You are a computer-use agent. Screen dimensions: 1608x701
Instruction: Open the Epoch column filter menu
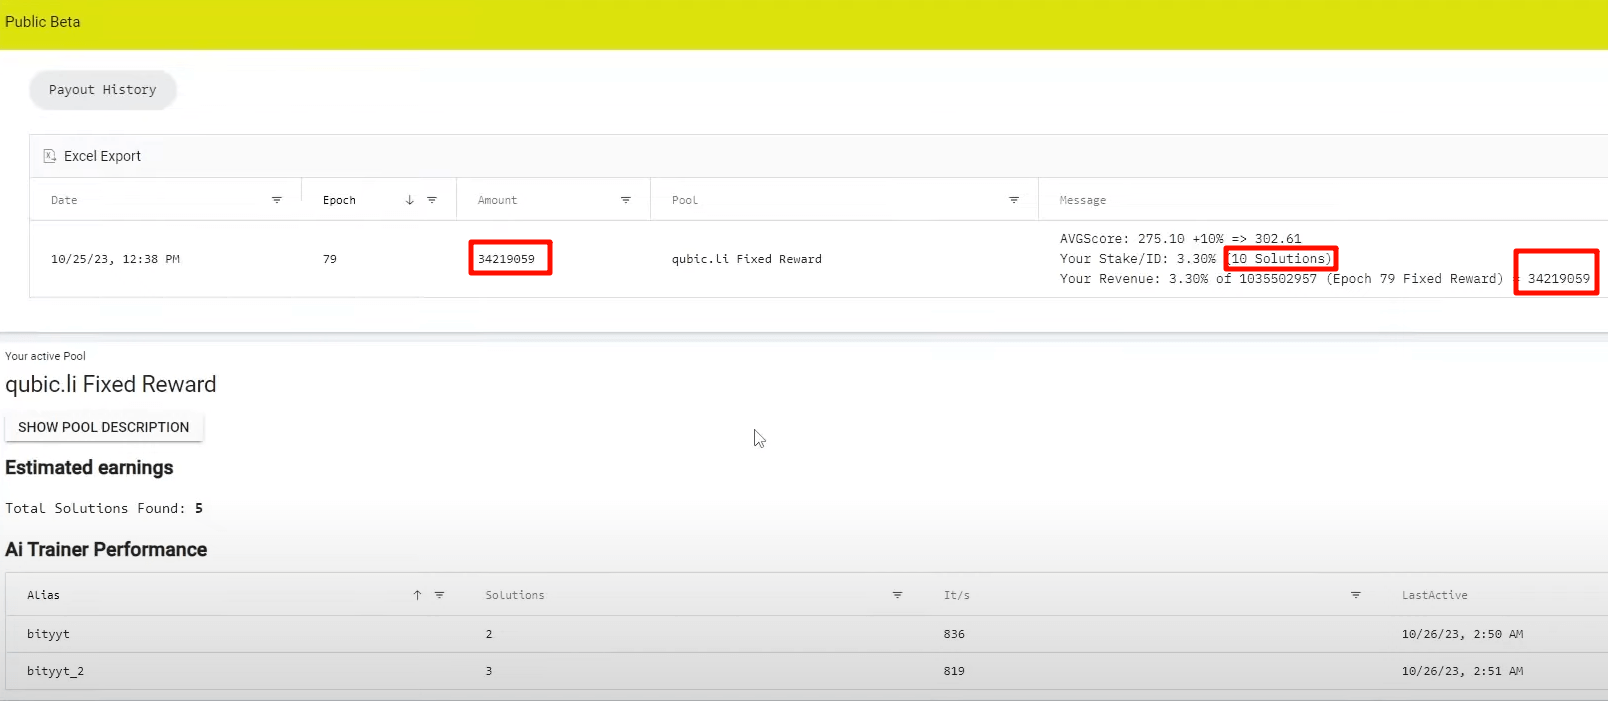pos(432,200)
